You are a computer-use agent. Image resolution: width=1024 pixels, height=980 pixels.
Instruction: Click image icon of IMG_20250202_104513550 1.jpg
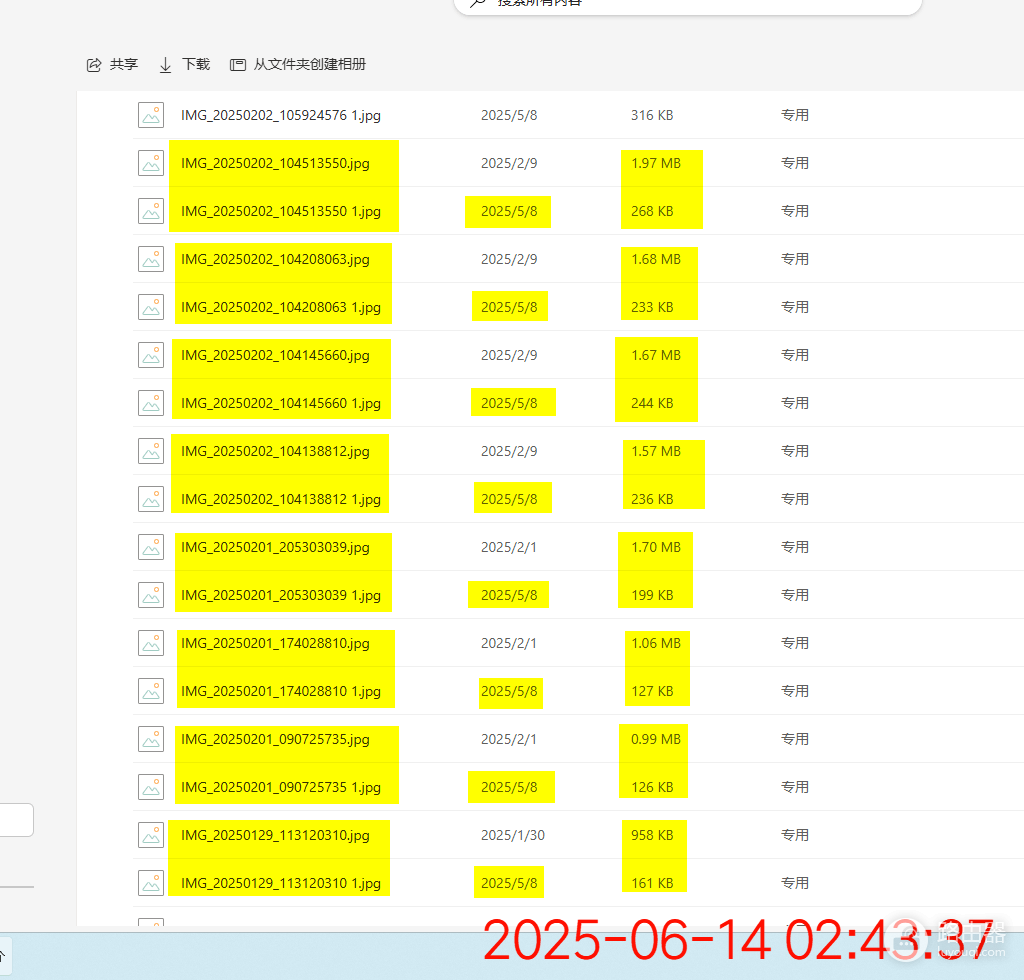click(x=151, y=212)
